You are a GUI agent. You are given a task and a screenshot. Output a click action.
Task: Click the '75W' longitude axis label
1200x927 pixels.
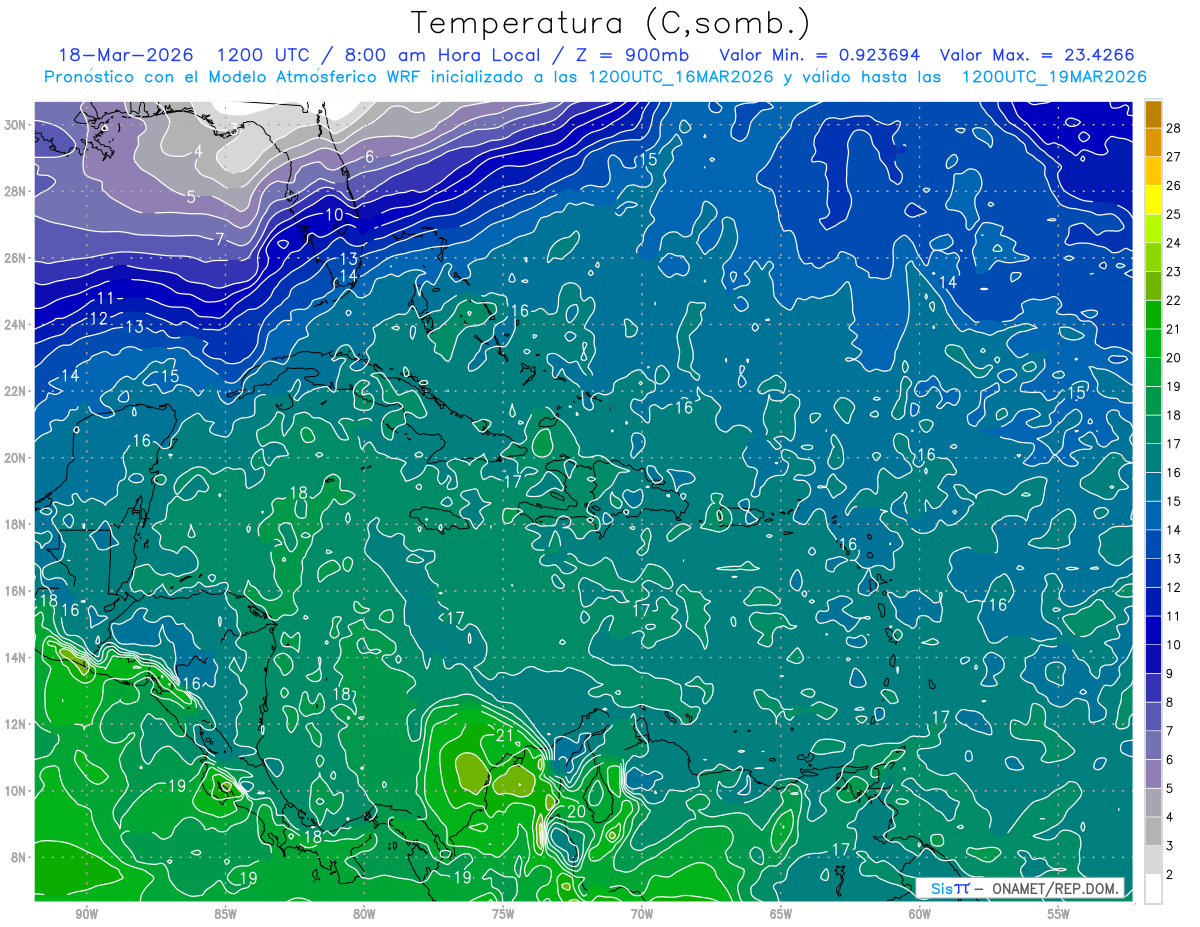[x=503, y=914]
